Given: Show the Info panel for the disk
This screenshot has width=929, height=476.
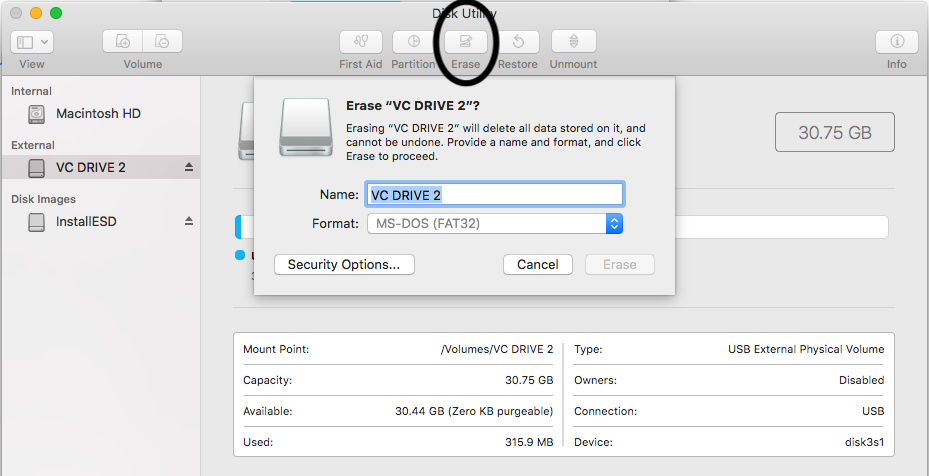Looking at the screenshot, I should pyautogui.click(x=897, y=41).
